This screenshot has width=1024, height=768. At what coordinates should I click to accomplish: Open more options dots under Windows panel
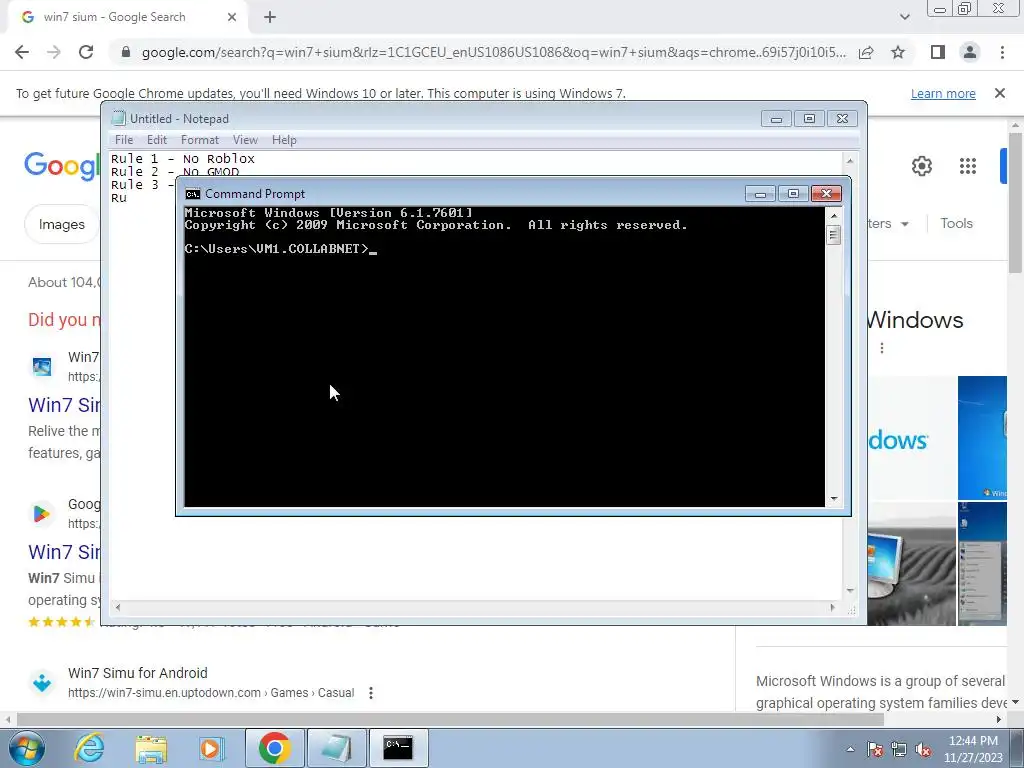click(x=882, y=348)
